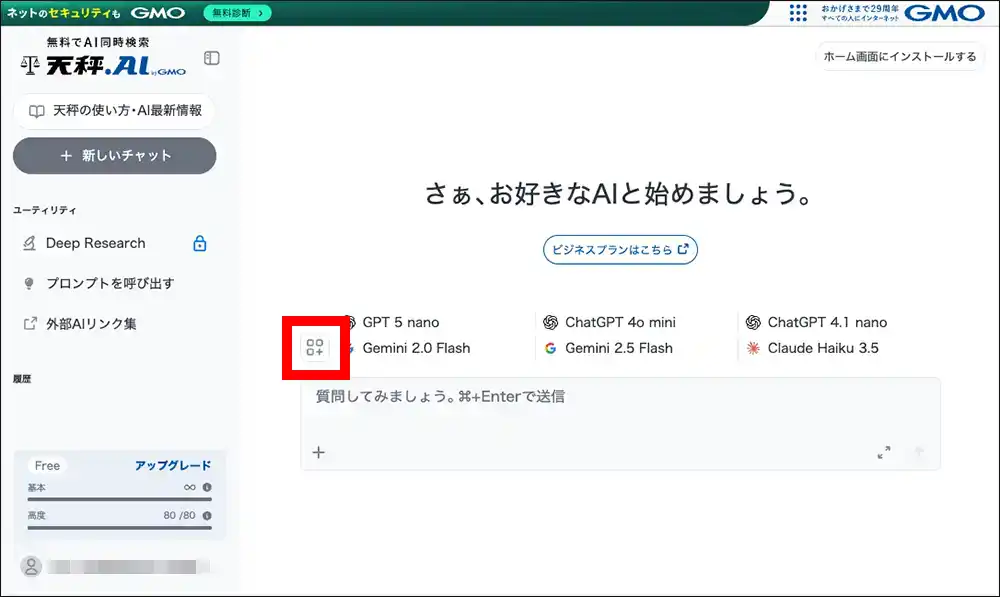This screenshot has width=1000, height=597.
Task: Click the ホーム画面にインストールする button
Action: [x=899, y=57]
